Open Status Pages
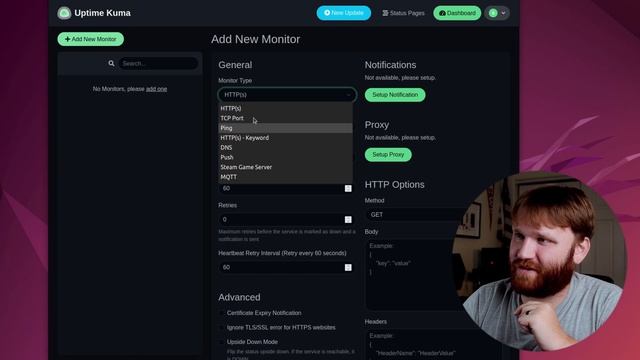 pyautogui.click(x=403, y=13)
